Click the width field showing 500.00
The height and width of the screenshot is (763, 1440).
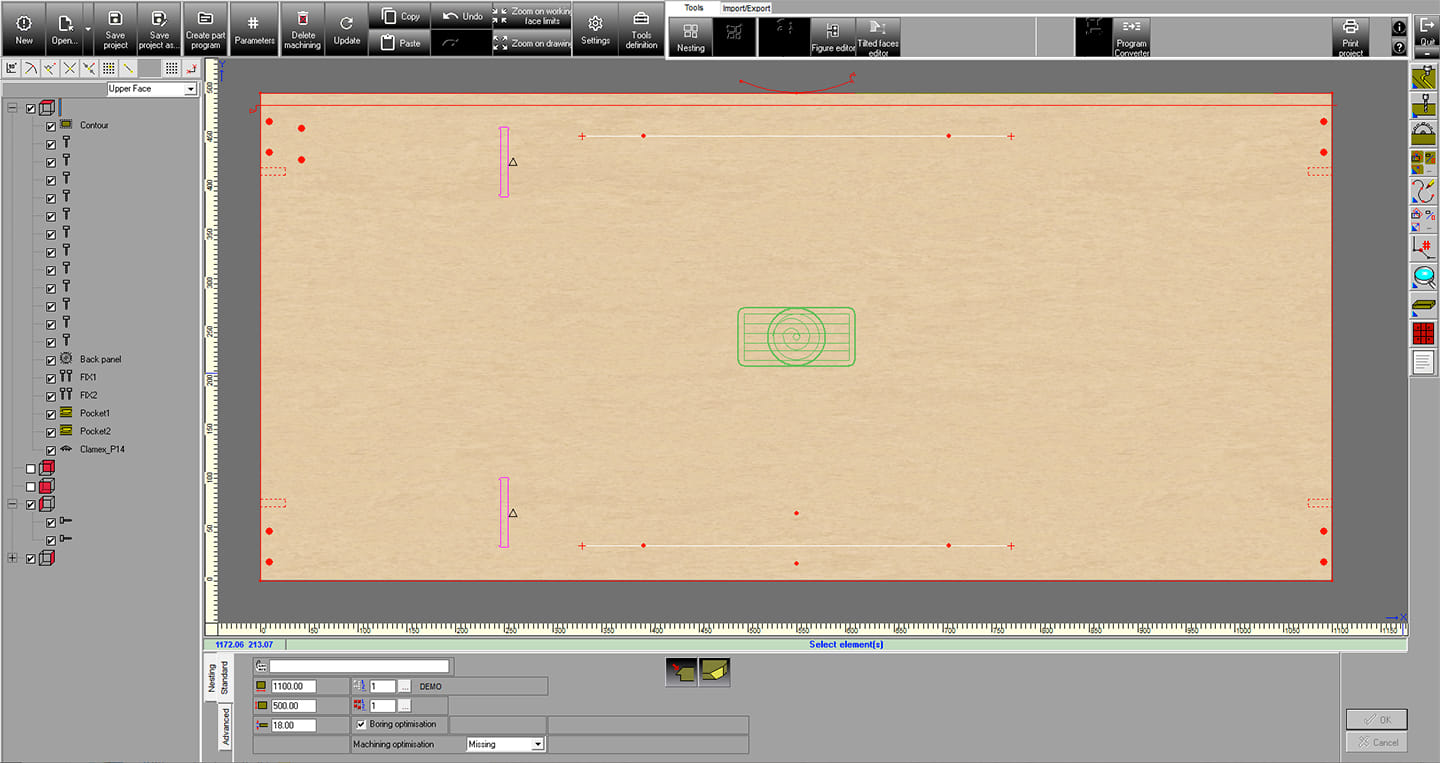click(x=294, y=706)
